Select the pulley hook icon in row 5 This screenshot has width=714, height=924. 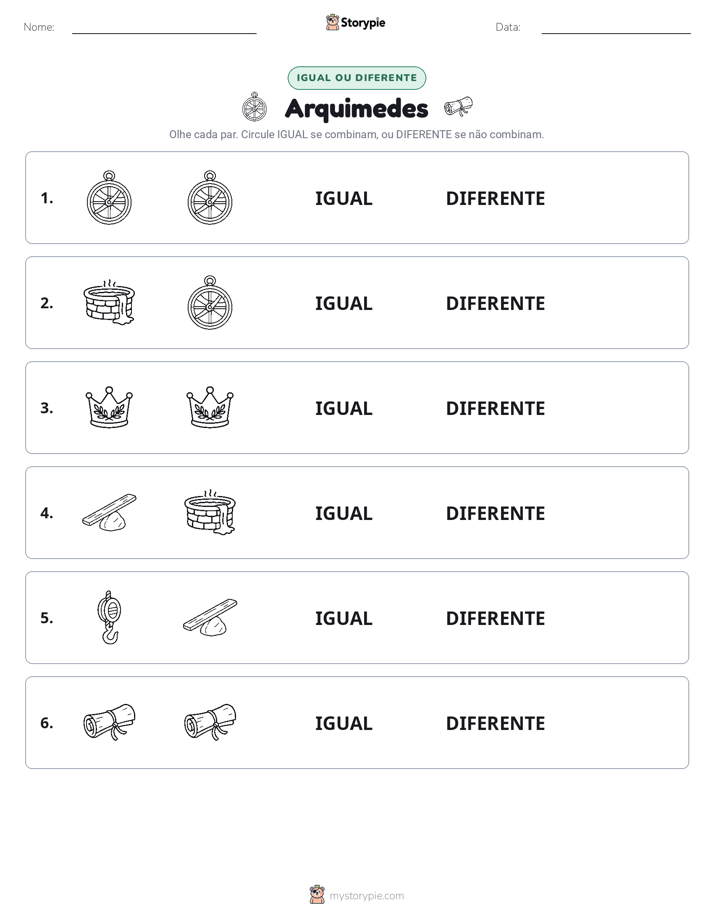tap(109, 618)
